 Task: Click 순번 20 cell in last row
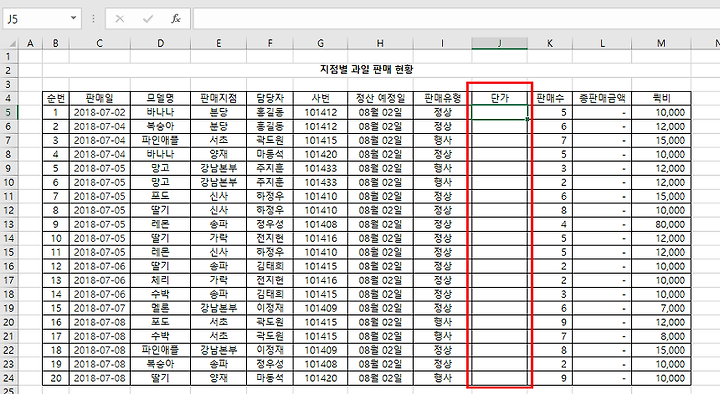point(56,378)
